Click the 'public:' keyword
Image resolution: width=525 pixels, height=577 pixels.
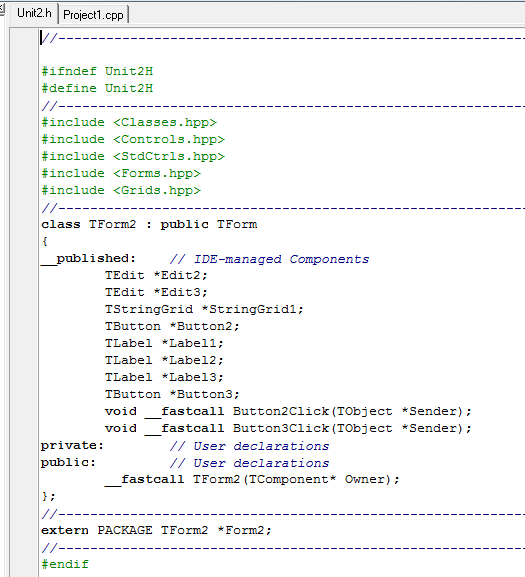[68, 463]
